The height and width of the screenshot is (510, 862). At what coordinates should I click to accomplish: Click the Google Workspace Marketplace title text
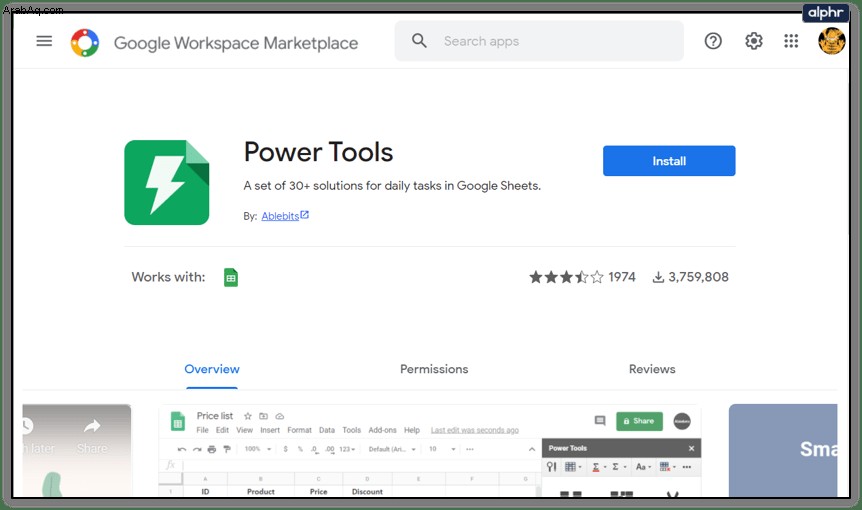pos(236,43)
